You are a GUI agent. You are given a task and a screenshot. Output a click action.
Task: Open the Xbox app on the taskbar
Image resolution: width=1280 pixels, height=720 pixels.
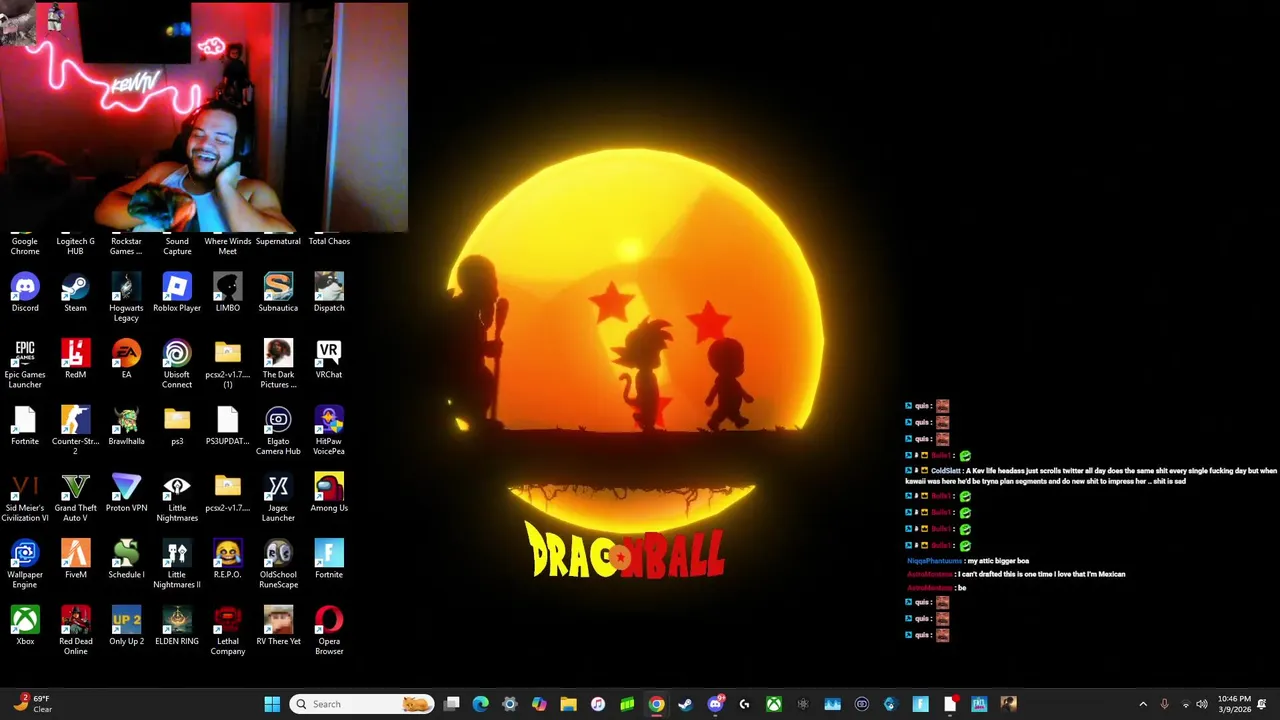[773, 704]
